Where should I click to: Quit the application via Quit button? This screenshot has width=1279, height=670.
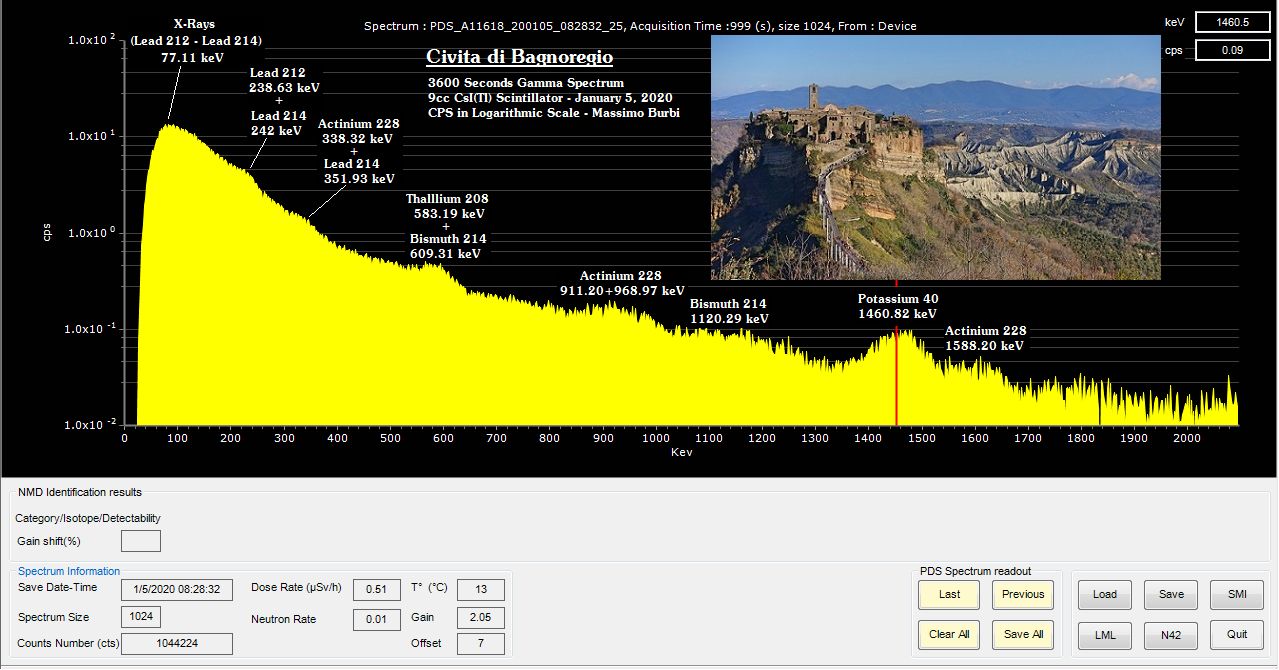click(1237, 634)
